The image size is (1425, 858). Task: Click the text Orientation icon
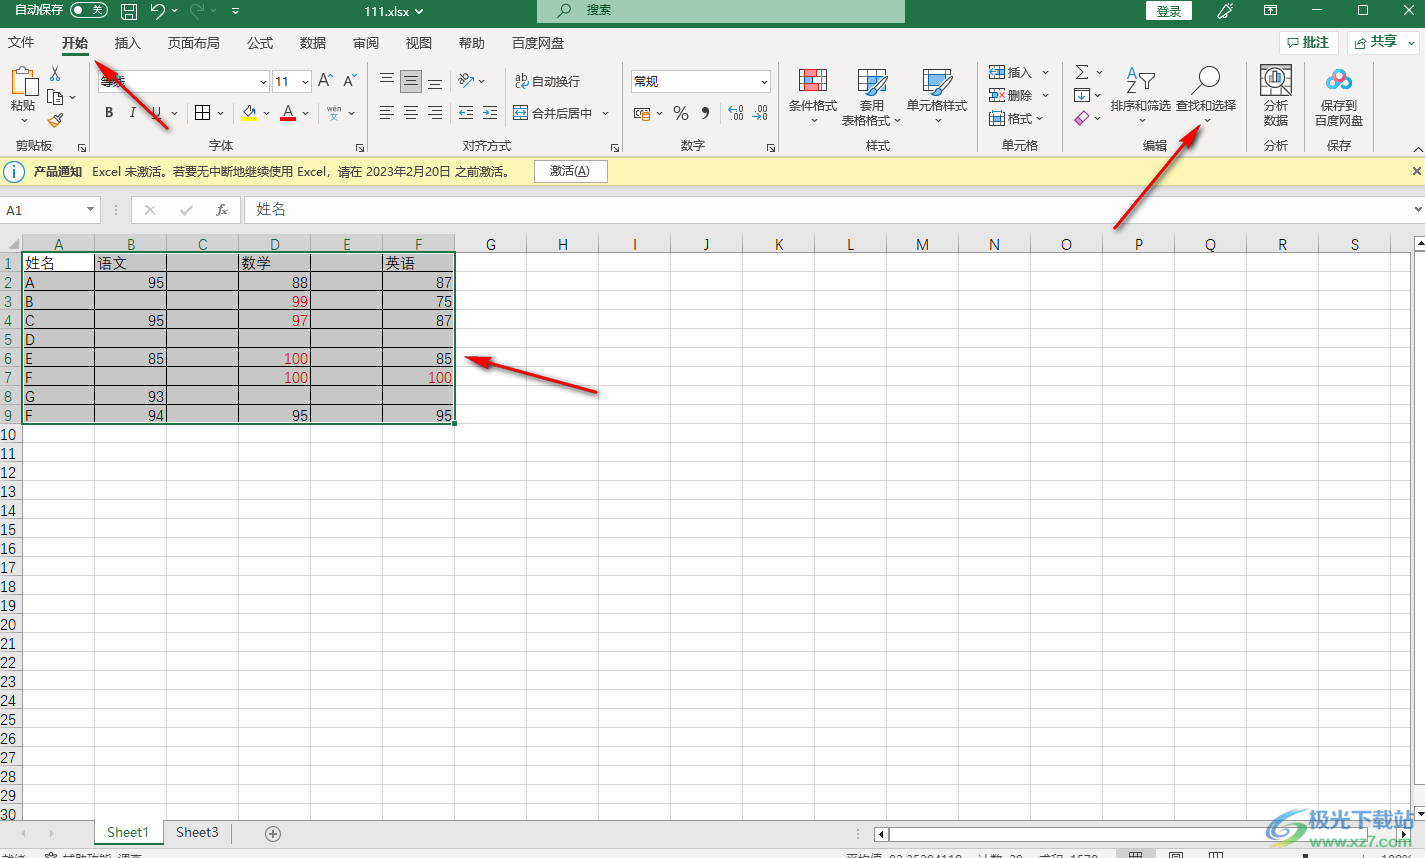[466, 81]
